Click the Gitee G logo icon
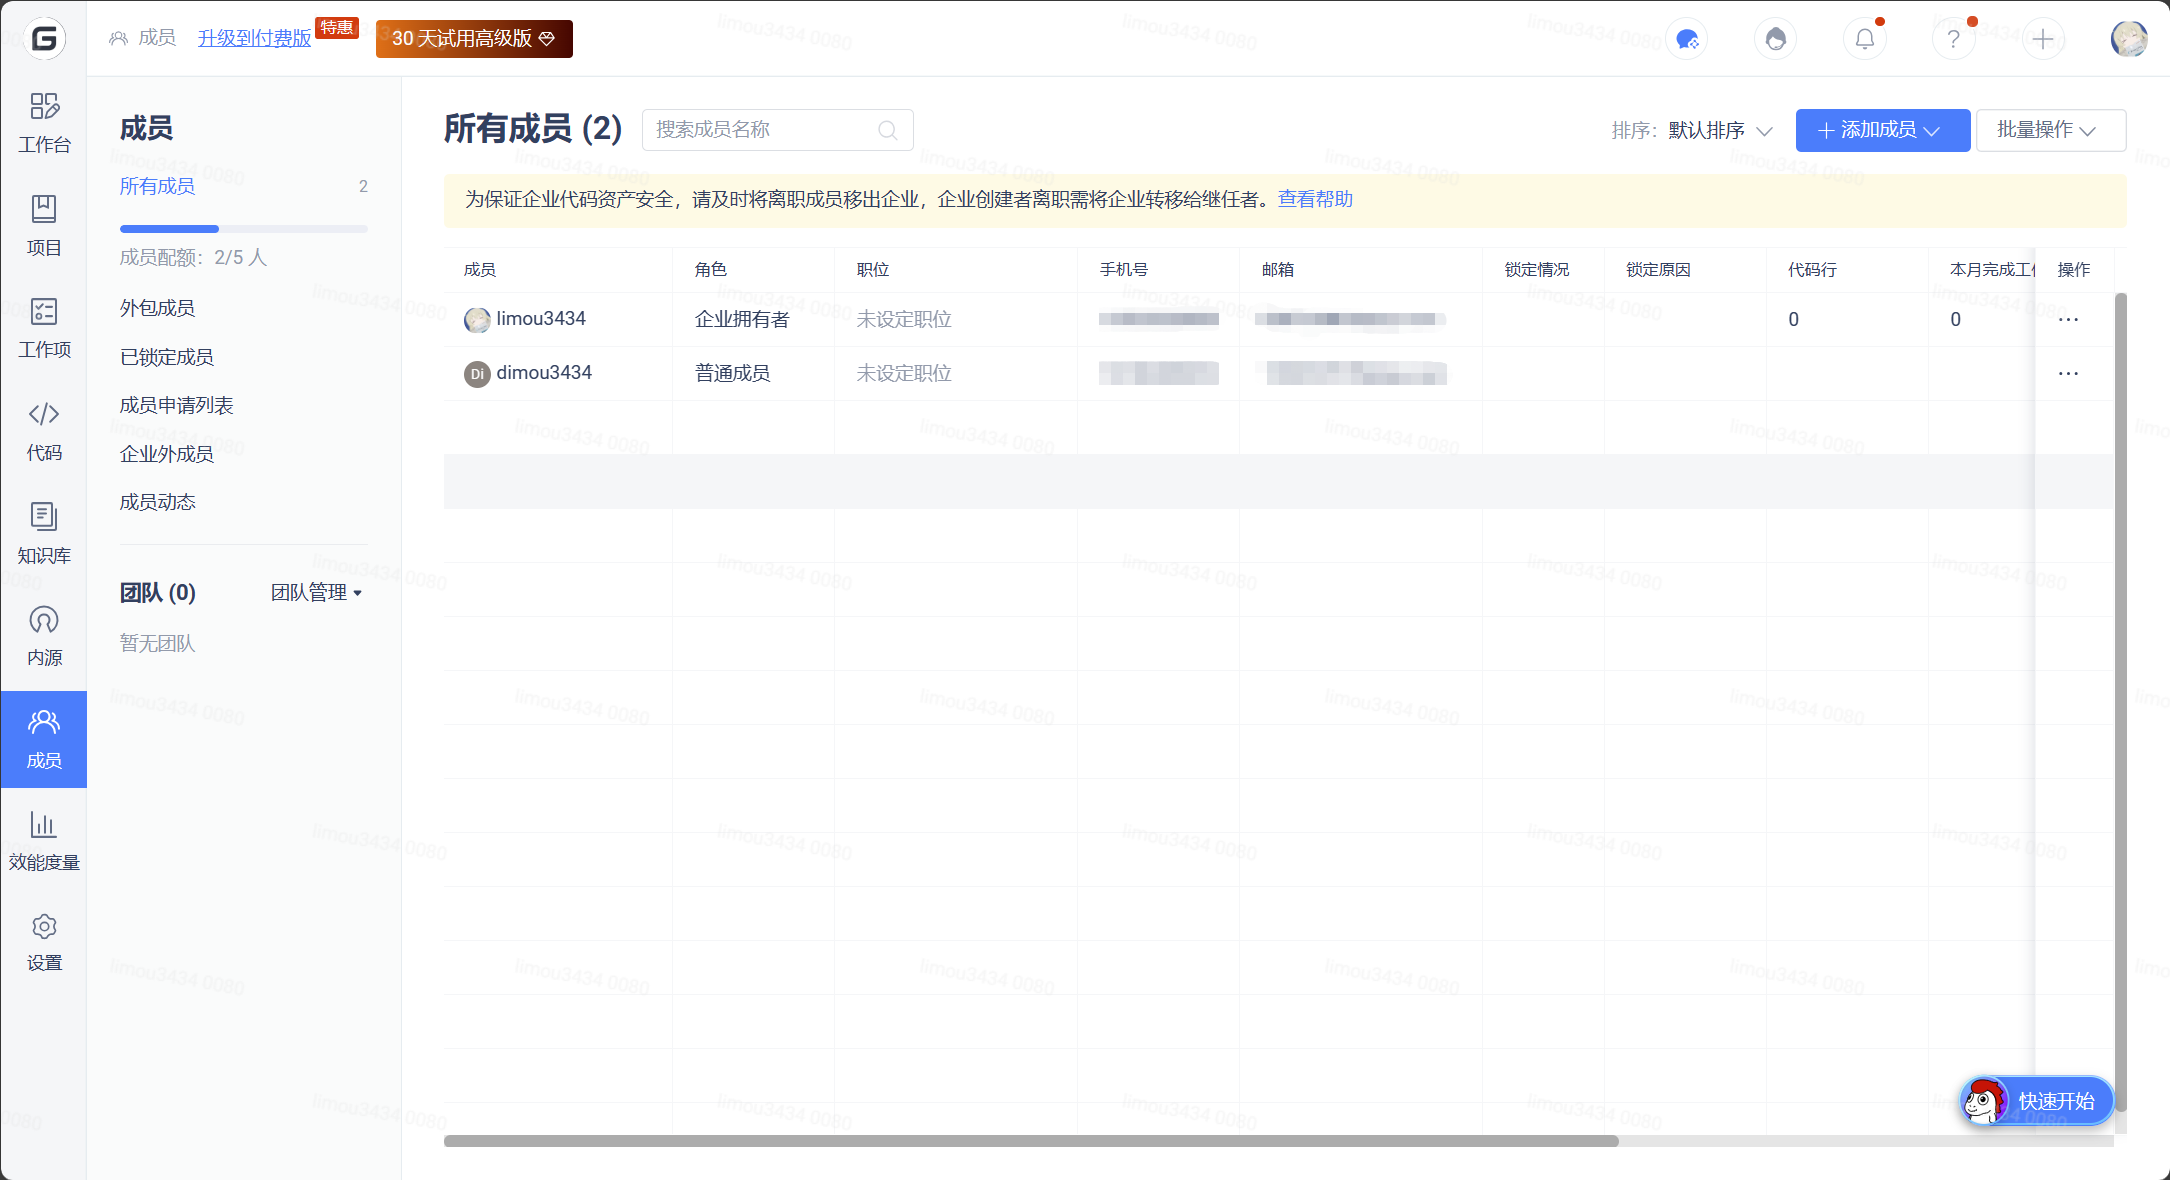The height and width of the screenshot is (1180, 2170). pyautogui.click(x=44, y=39)
